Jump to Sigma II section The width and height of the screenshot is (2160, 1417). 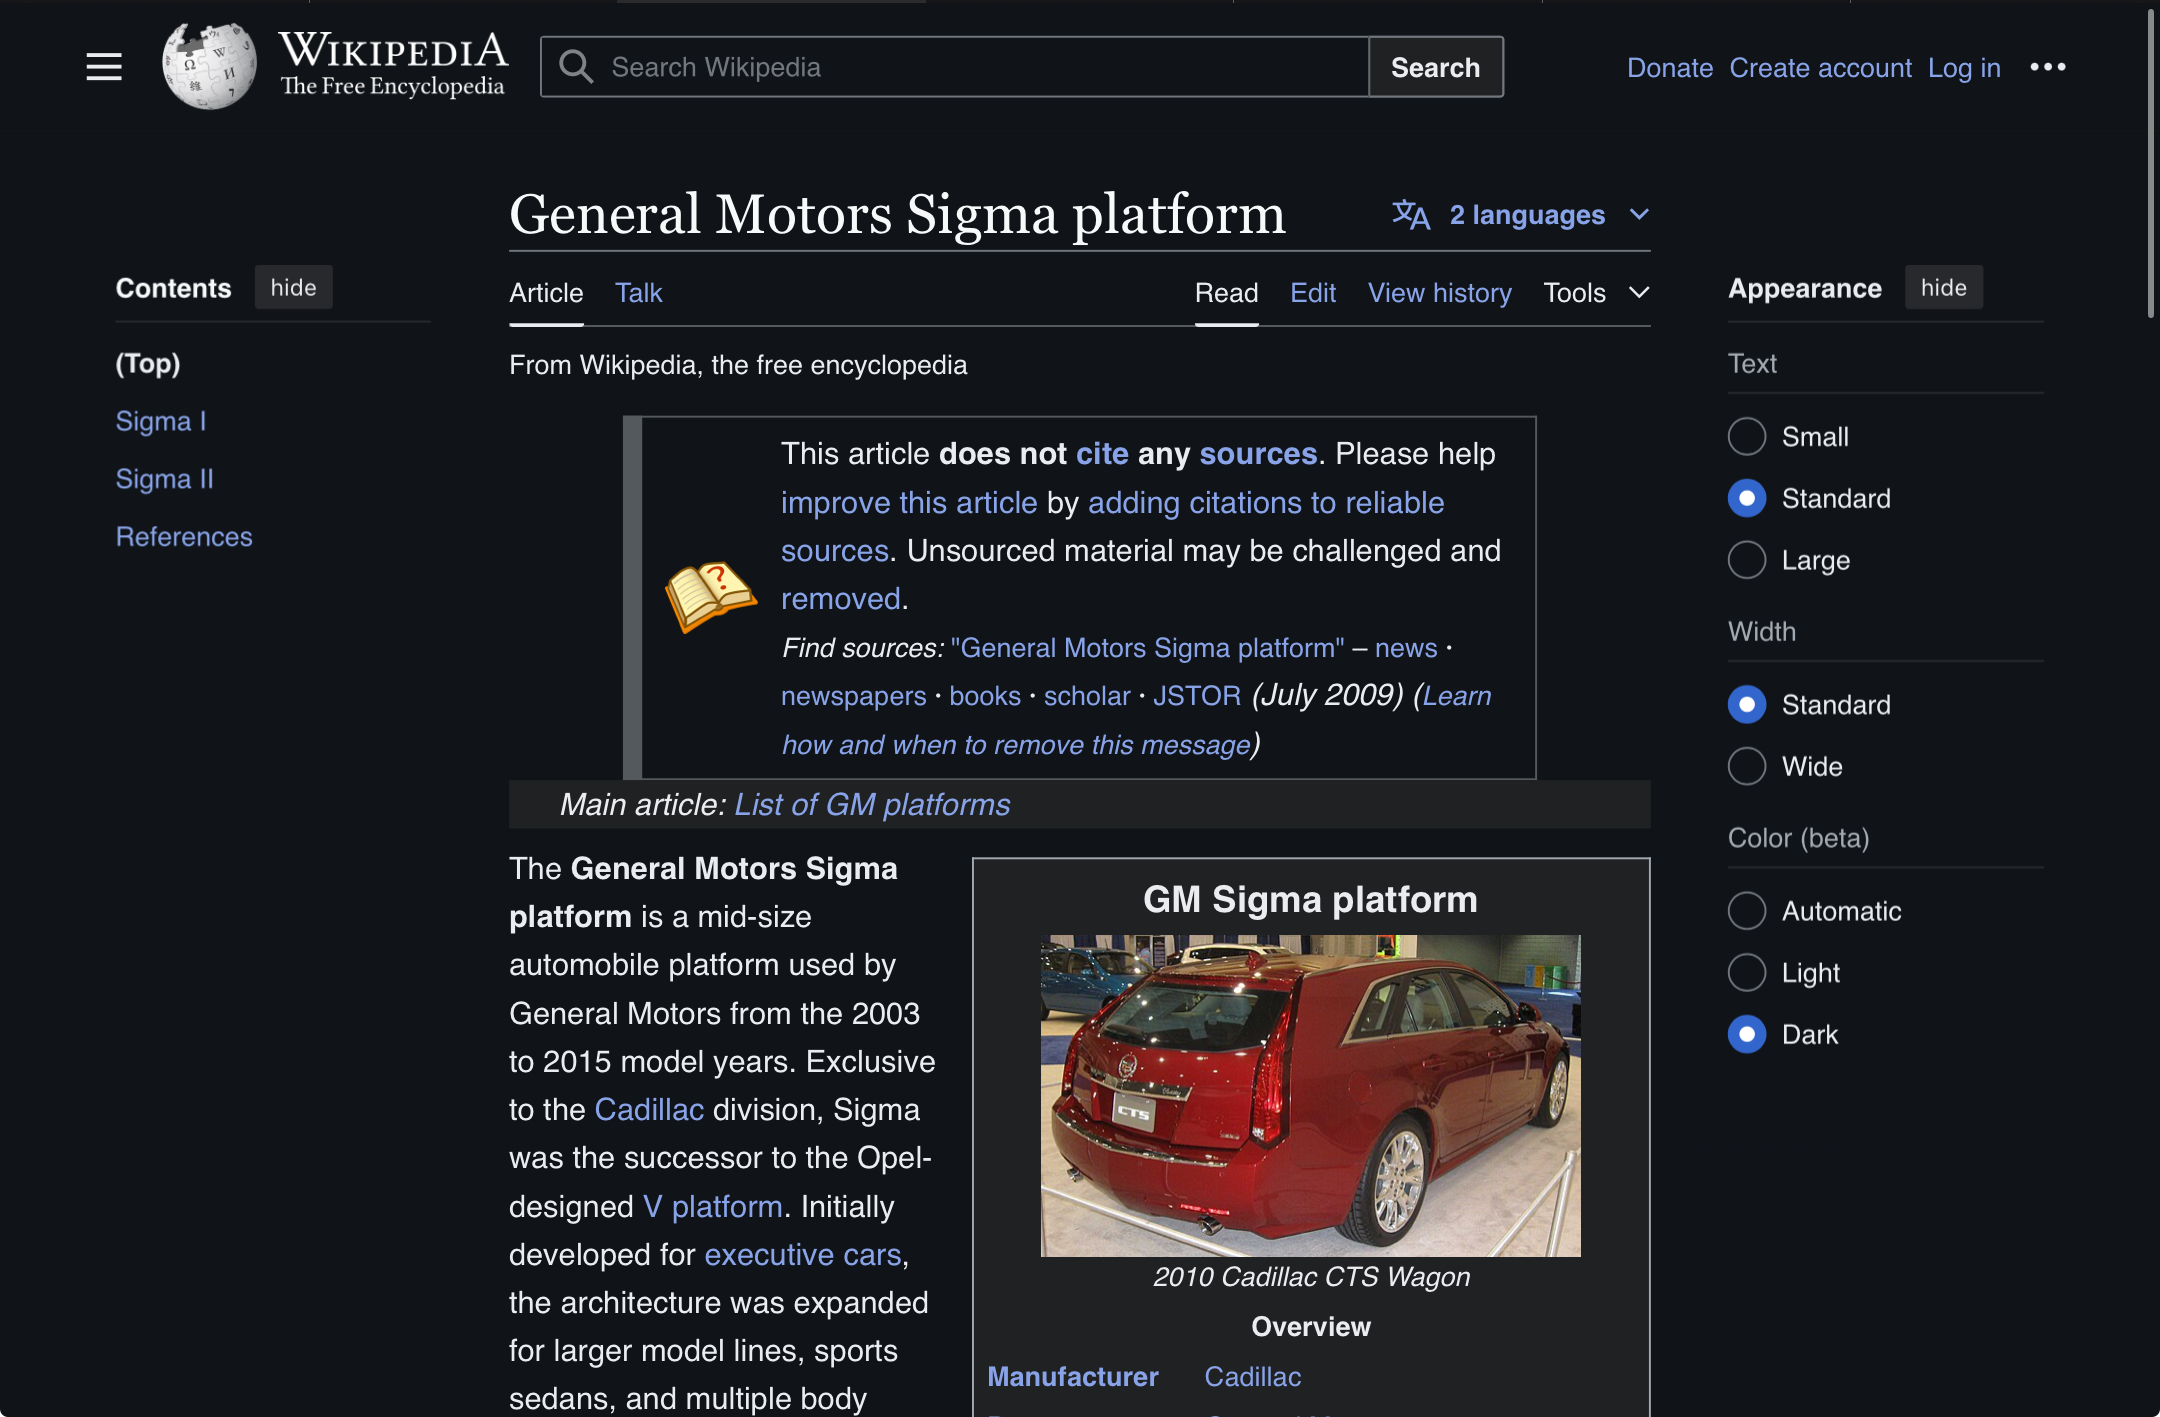[x=165, y=478]
